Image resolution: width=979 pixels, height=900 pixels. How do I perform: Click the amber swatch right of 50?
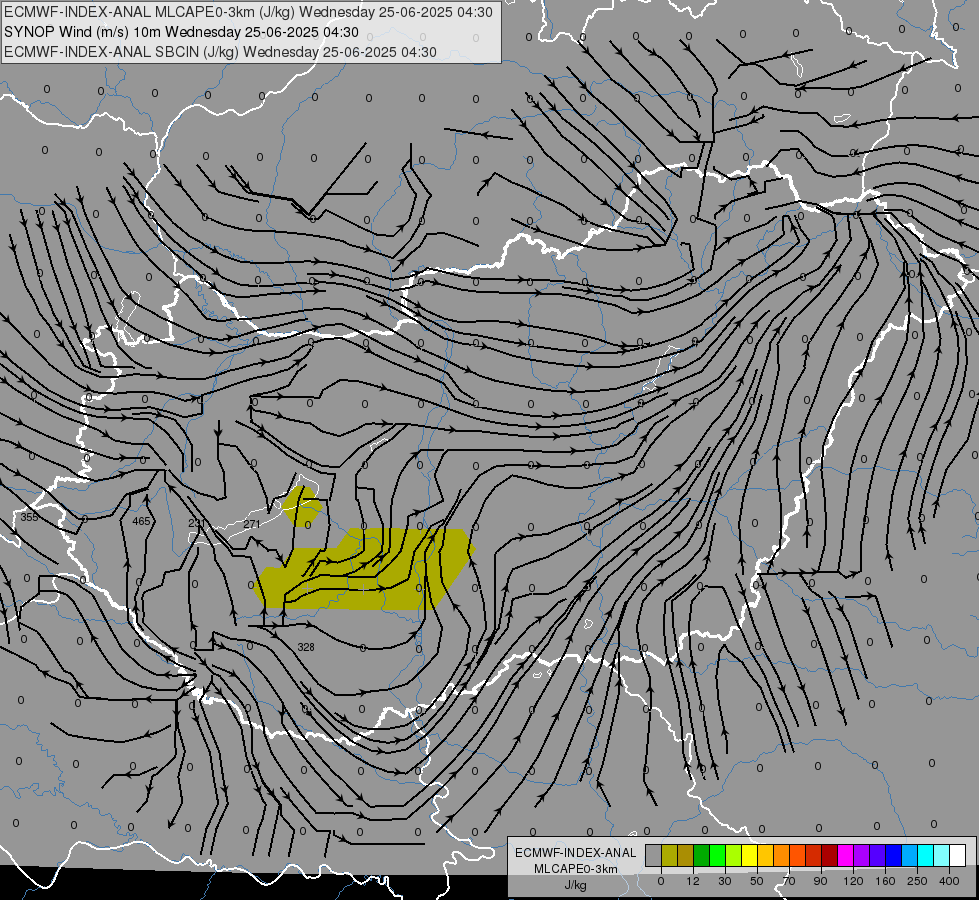click(x=765, y=855)
